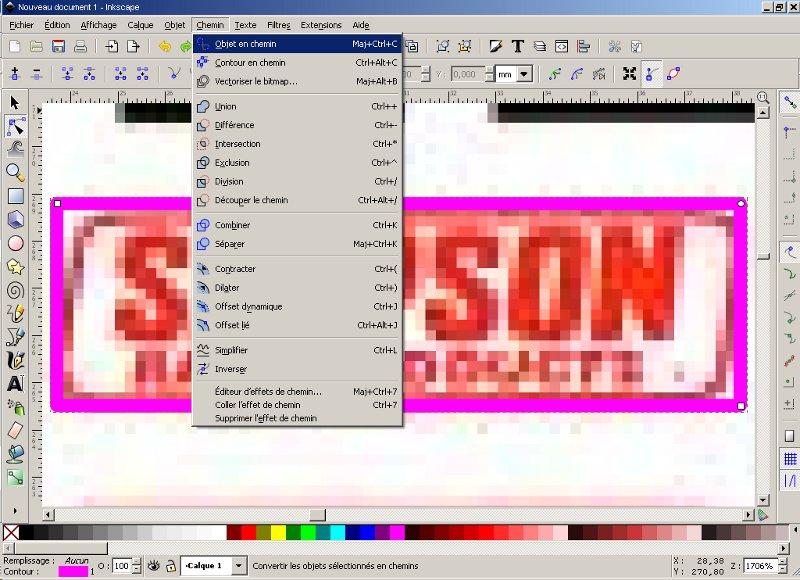Screen dimensions: 800x580
Task: Choose Offset dynamique menu entry
Action: [x=297, y=307]
